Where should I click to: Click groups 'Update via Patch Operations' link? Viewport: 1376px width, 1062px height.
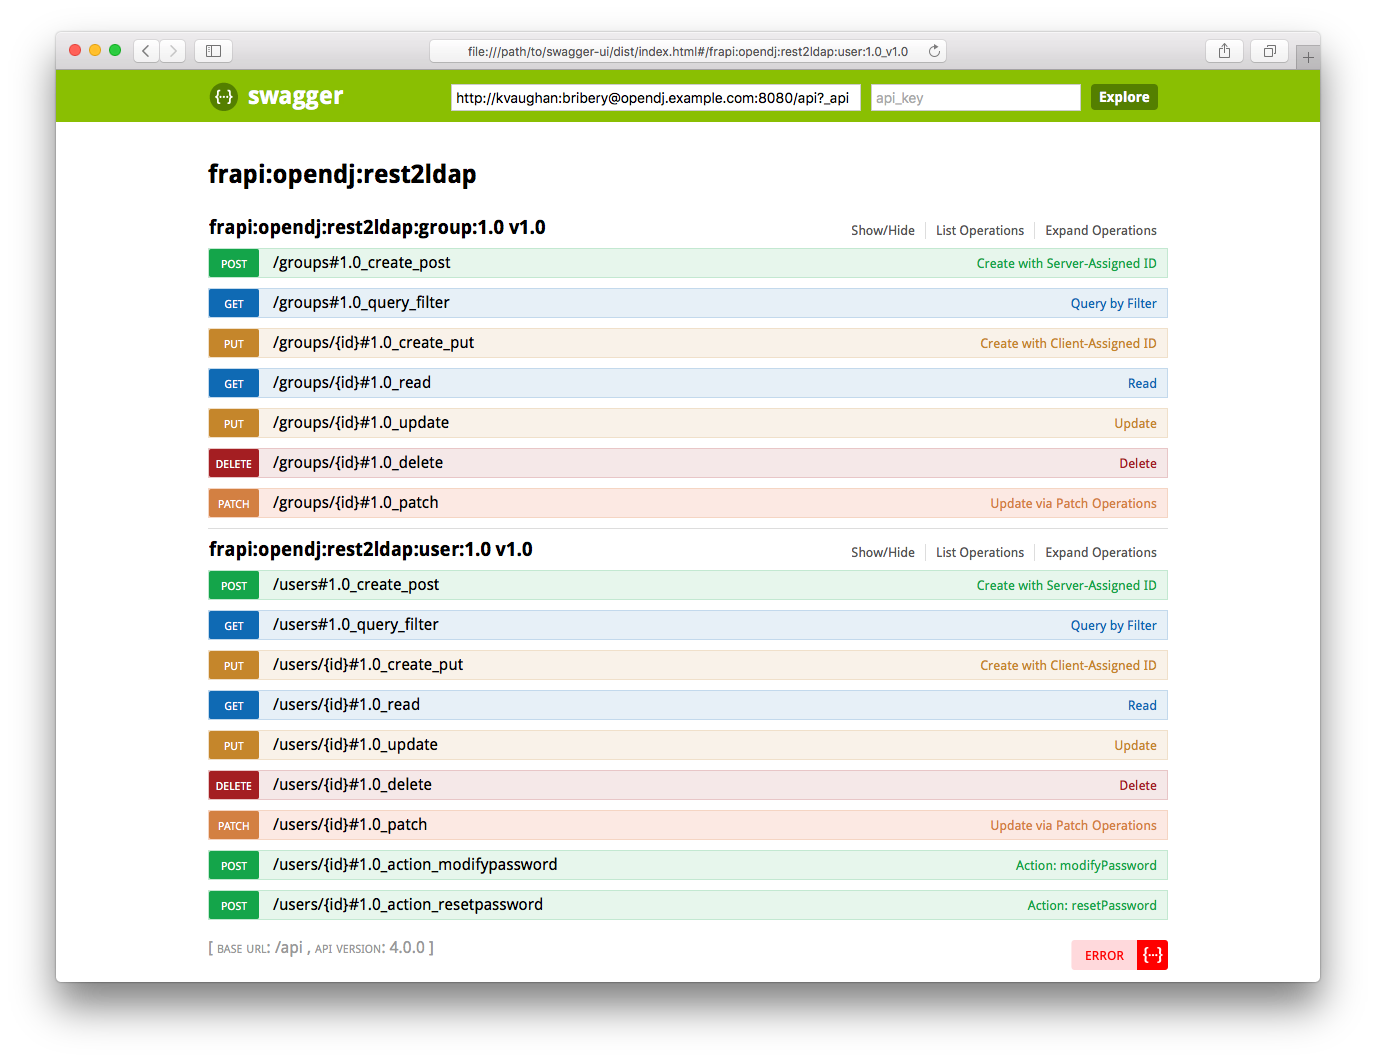pos(1073,504)
